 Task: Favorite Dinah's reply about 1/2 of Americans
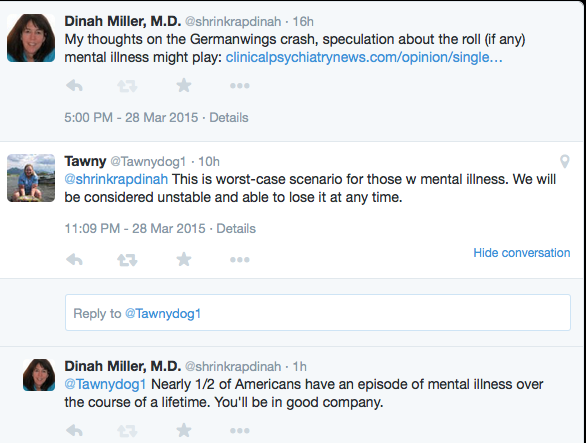[x=184, y=430]
